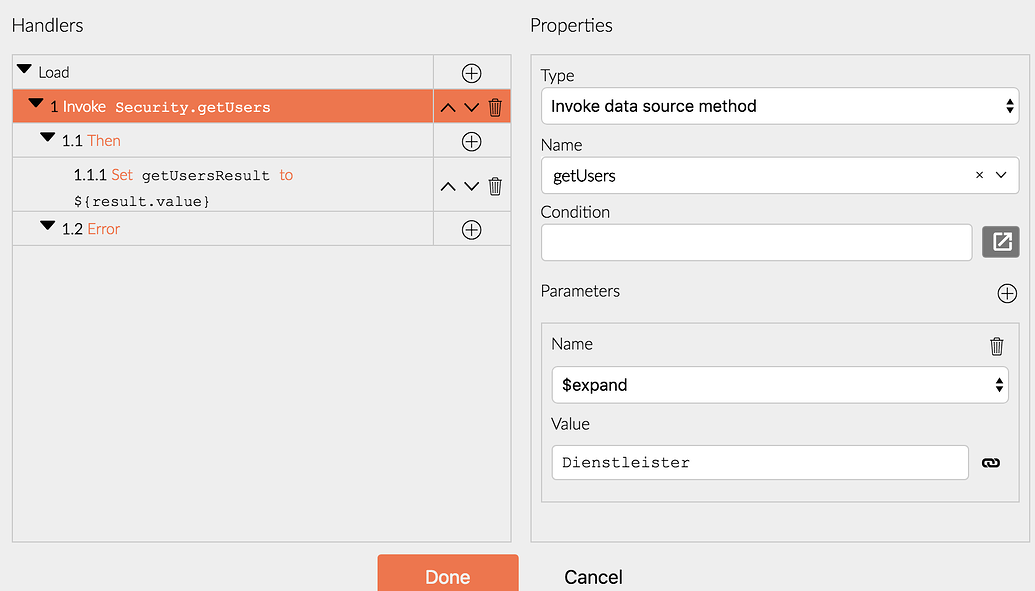Open the Condition expression editor
Viewport: 1035px width, 591px height.
point(1000,241)
